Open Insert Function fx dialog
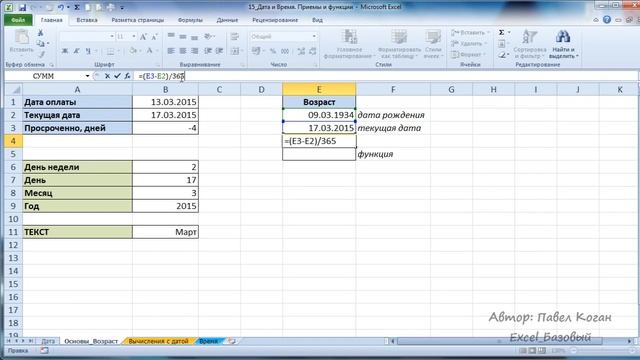This screenshot has width=640, height=360. point(127,76)
